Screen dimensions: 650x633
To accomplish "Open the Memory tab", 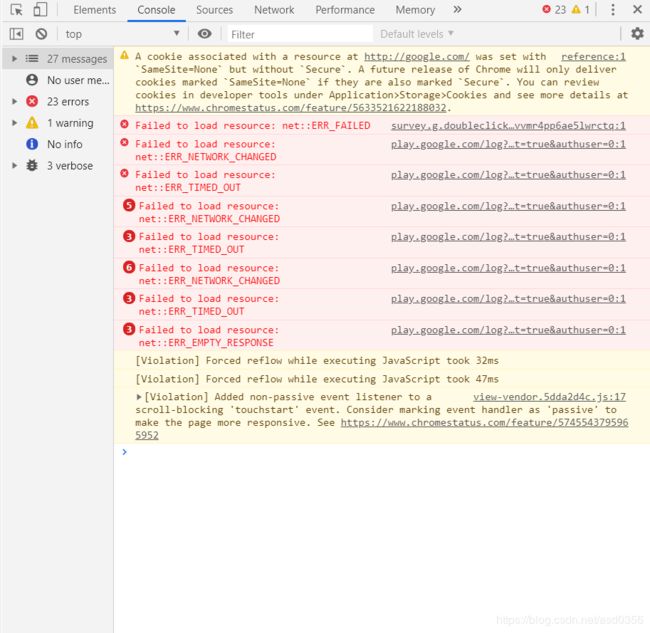I will (415, 10).
